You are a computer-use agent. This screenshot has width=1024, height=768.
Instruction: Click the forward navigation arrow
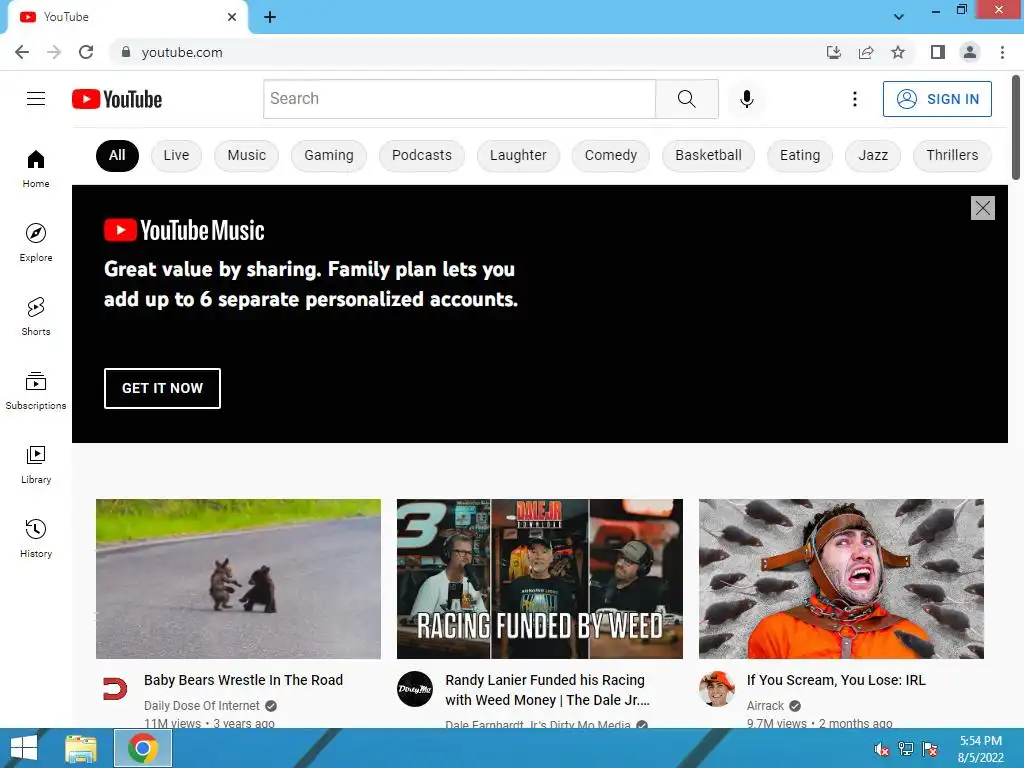point(54,52)
